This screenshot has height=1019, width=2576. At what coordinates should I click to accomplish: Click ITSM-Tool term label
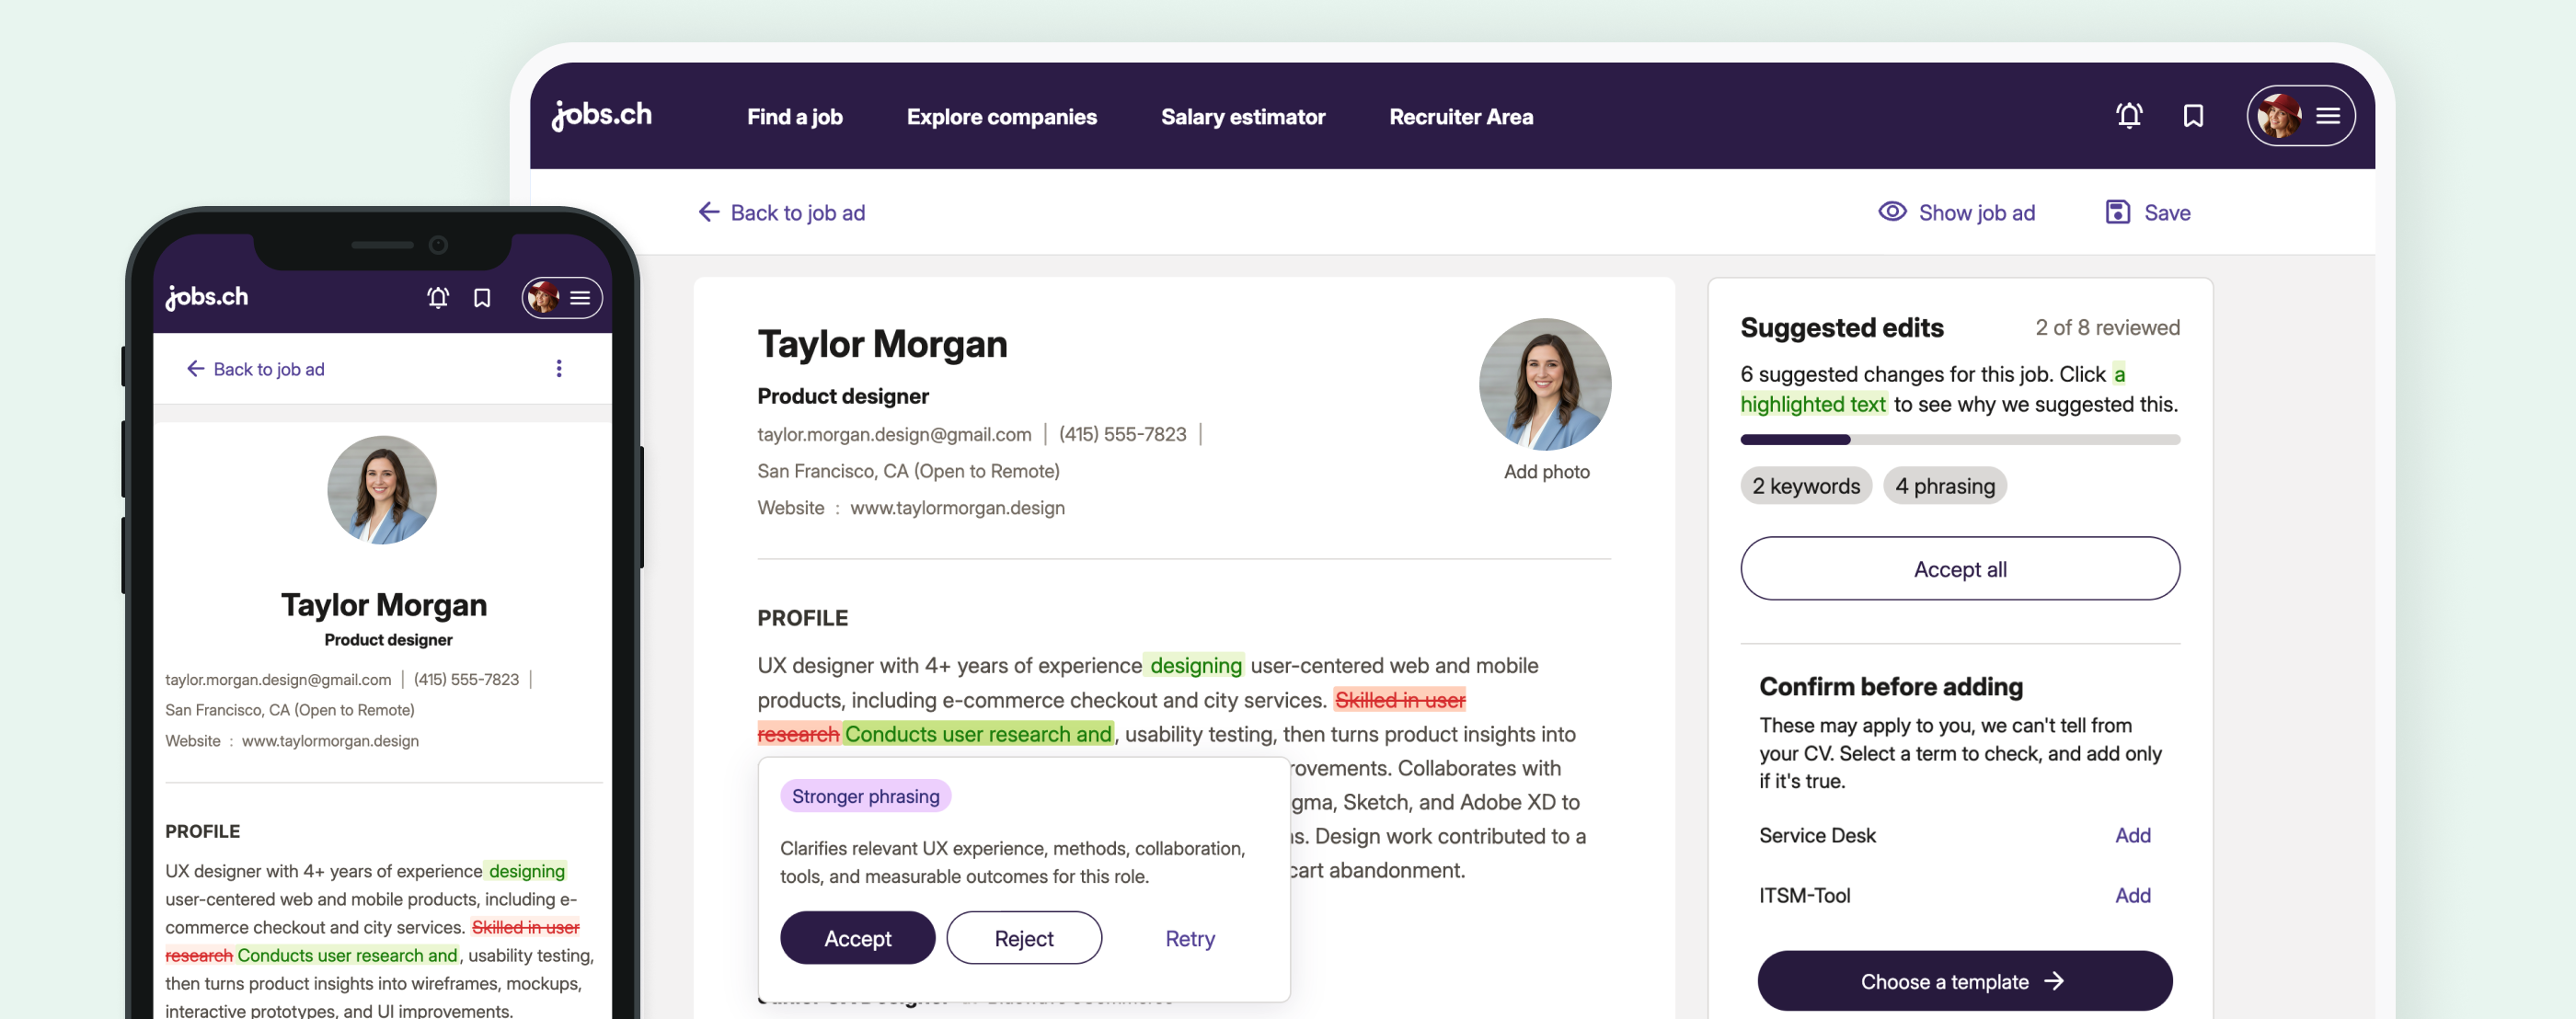click(1804, 895)
